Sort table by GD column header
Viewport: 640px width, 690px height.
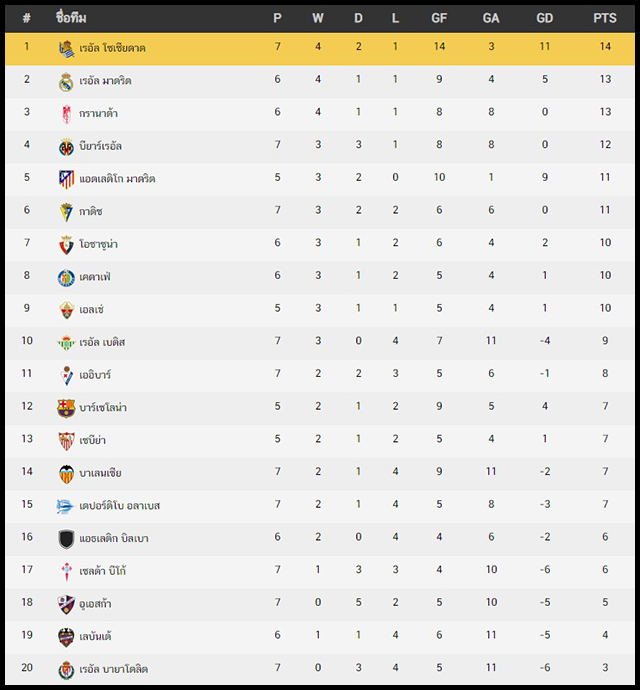tap(544, 18)
